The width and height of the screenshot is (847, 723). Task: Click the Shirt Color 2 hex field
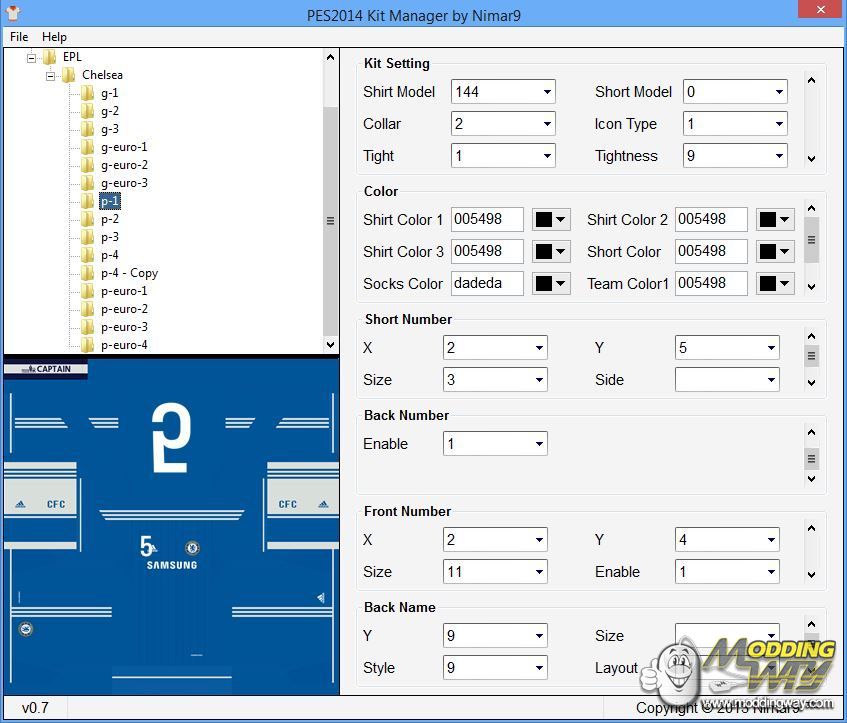pyautogui.click(x=711, y=220)
